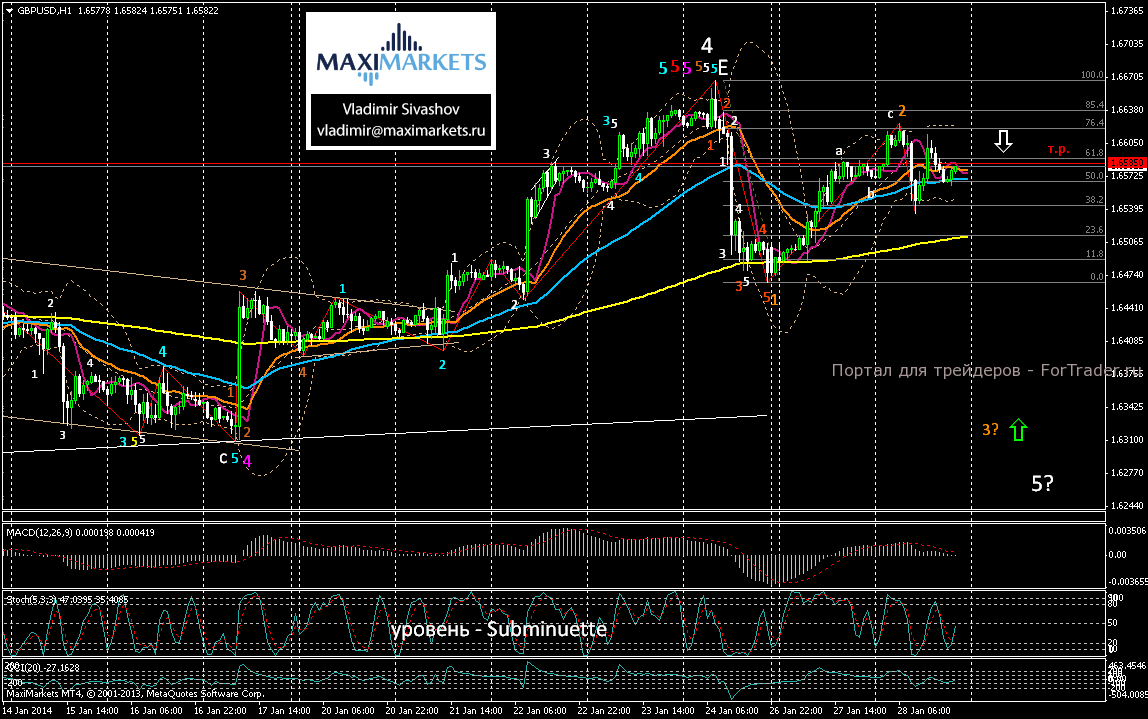The height and width of the screenshot is (719, 1148).
Task: Select the white '5?' forecast label
Action: pyautogui.click(x=1042, y=483)
